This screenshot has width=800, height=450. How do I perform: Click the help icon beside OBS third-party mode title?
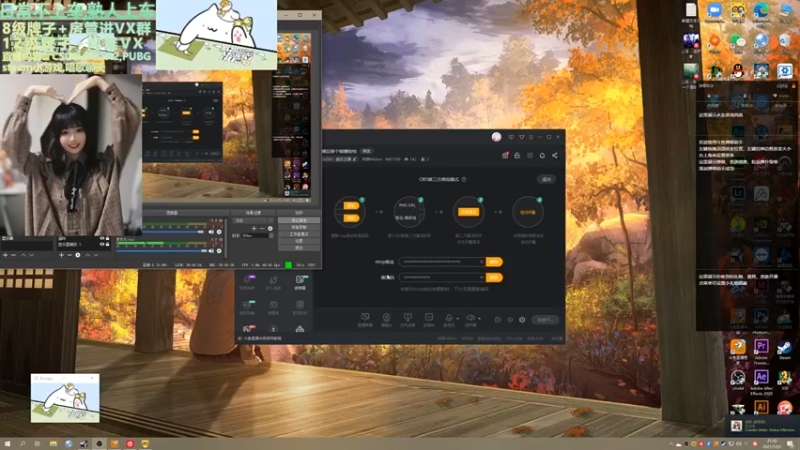[464, 180]
